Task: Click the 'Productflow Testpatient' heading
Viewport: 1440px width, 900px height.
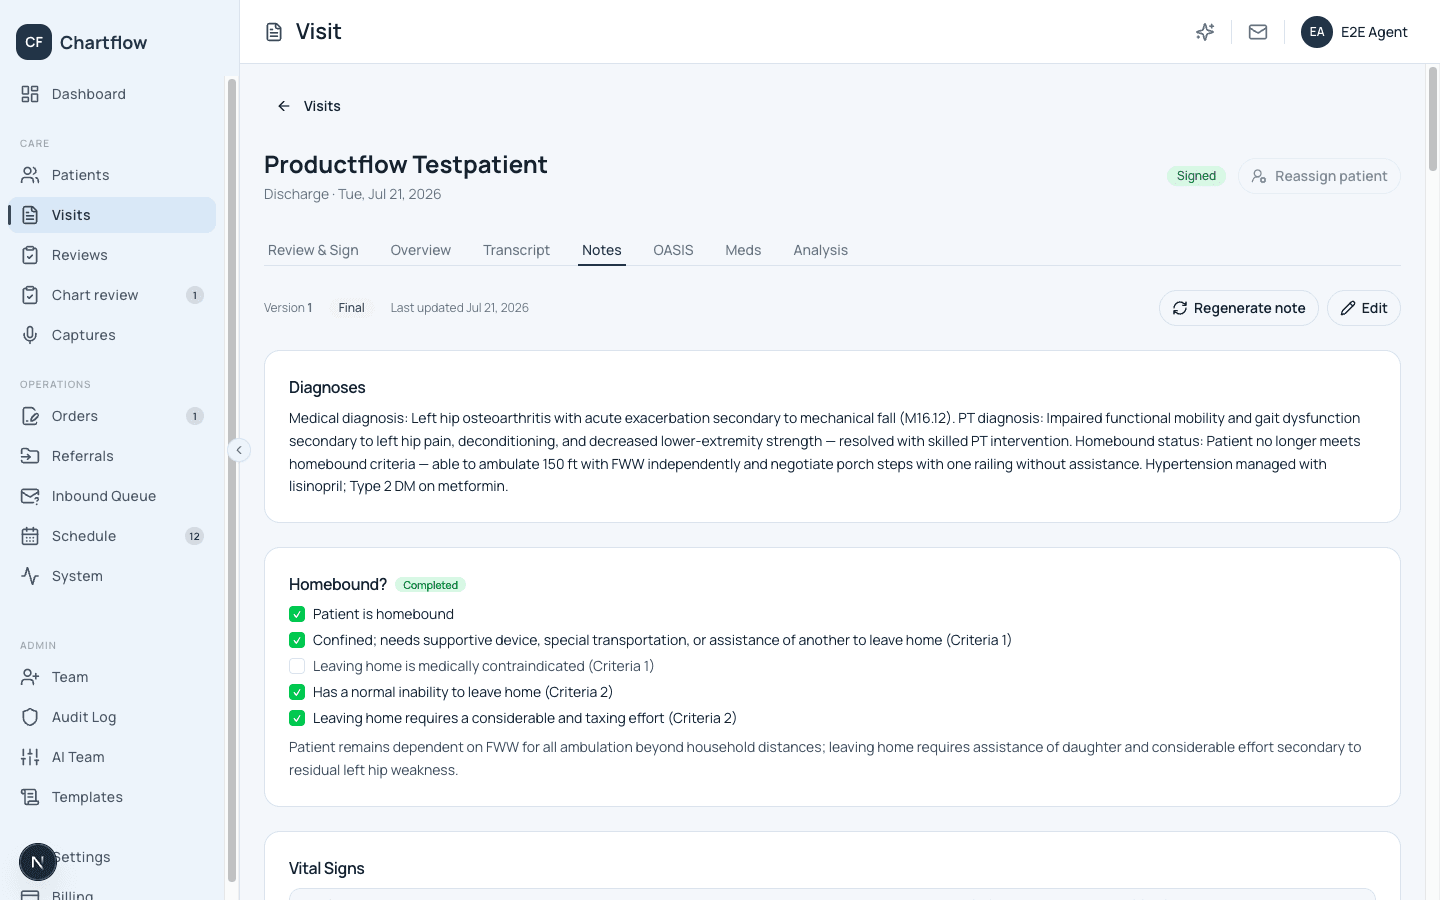Action: (406, 164)
